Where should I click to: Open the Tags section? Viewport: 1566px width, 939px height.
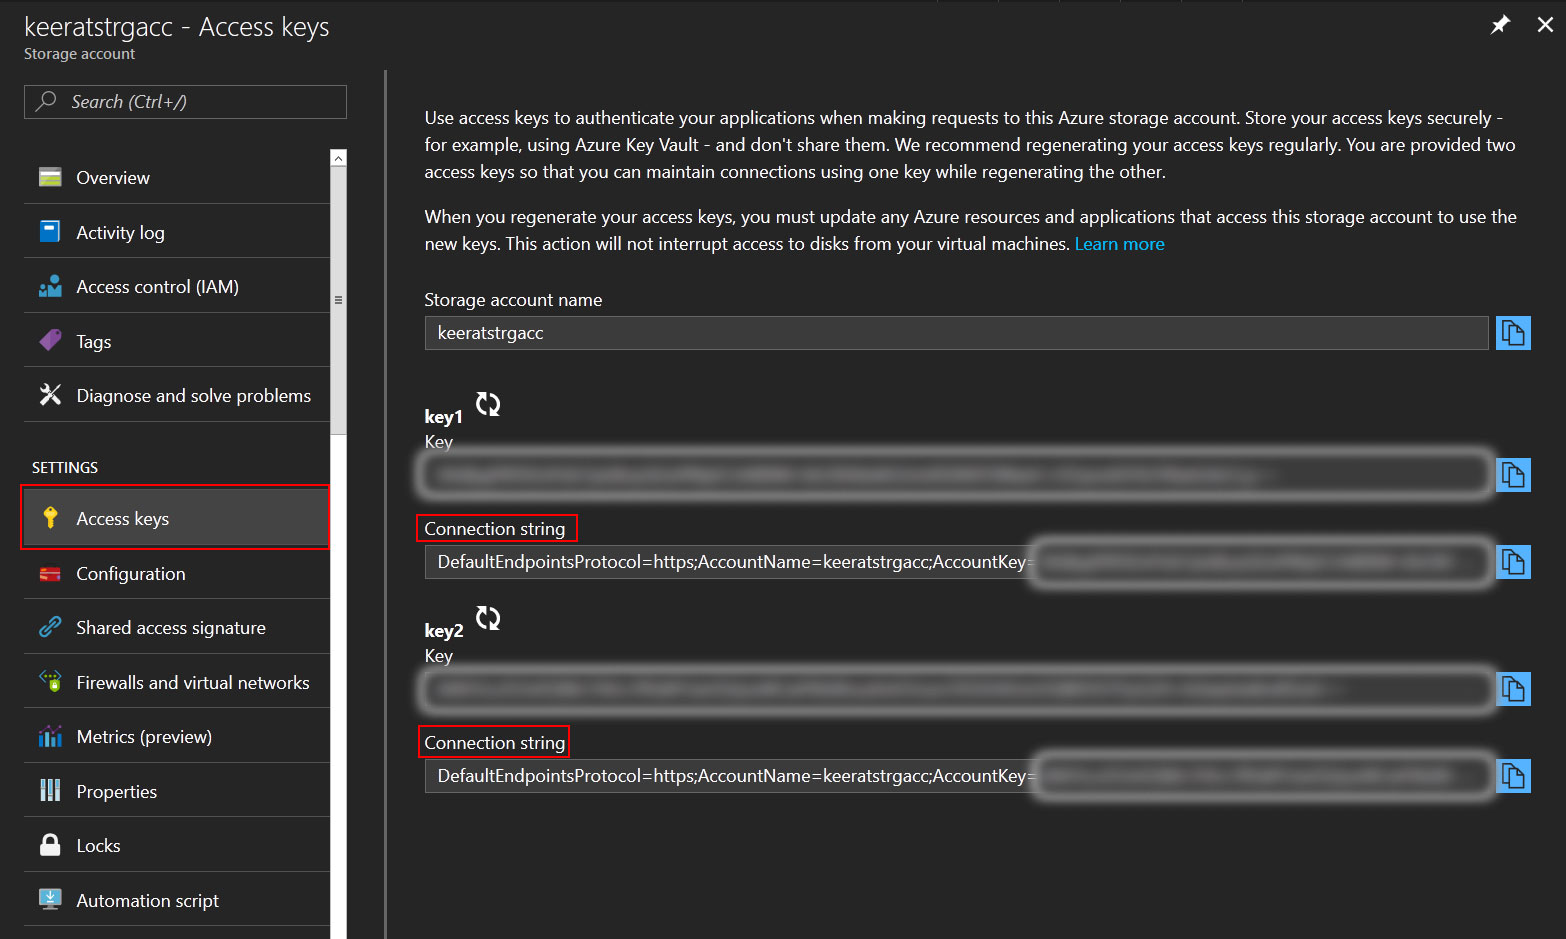pos(177,341)
